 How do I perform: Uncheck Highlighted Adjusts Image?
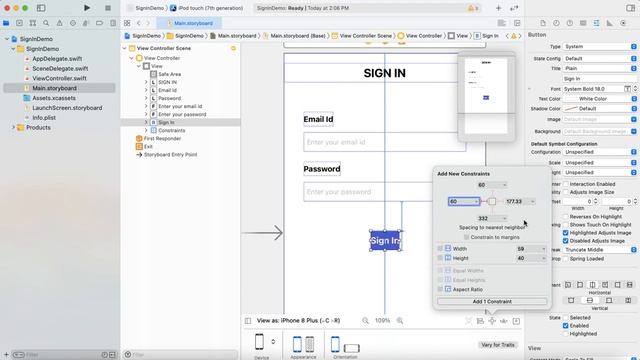point(566,233)
